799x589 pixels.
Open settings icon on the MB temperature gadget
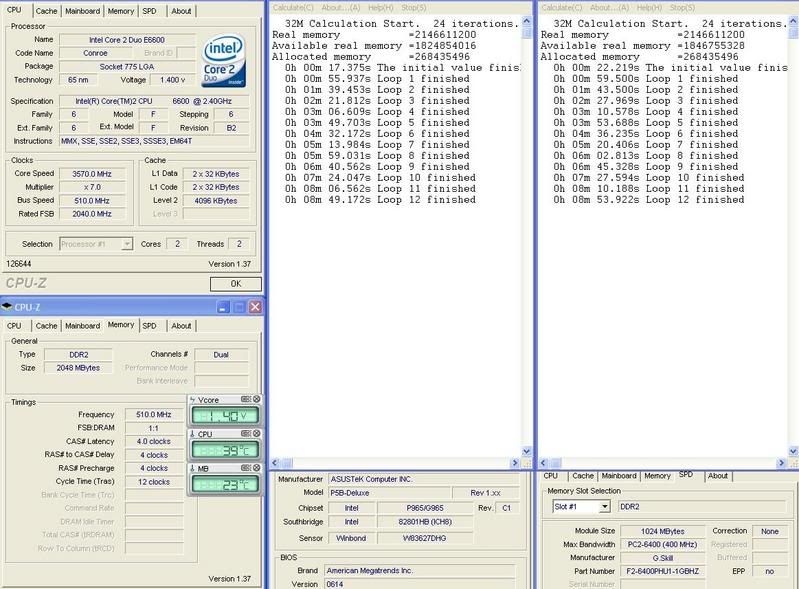(246, 468)
